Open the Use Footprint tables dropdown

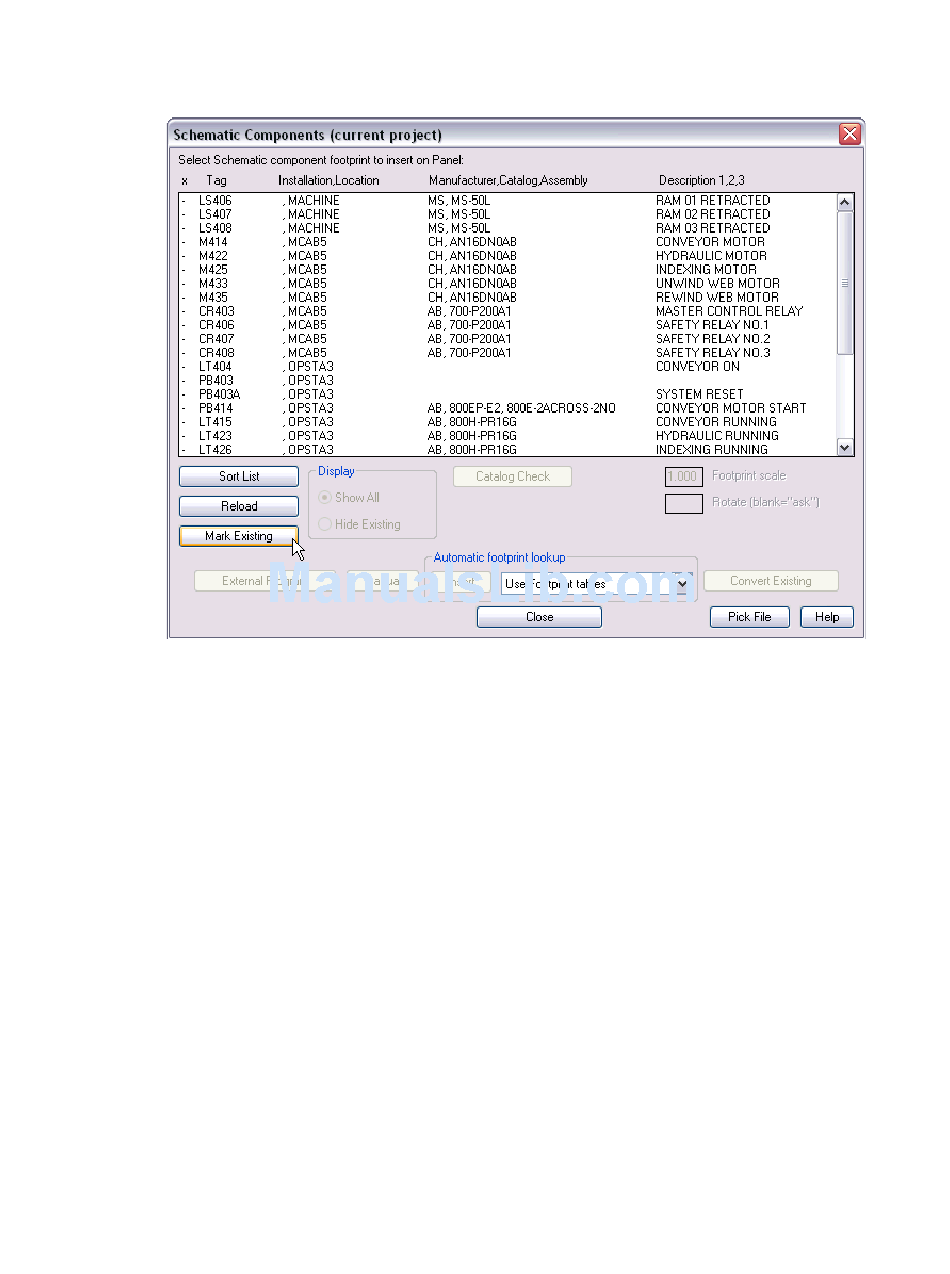tap(684, 584)
